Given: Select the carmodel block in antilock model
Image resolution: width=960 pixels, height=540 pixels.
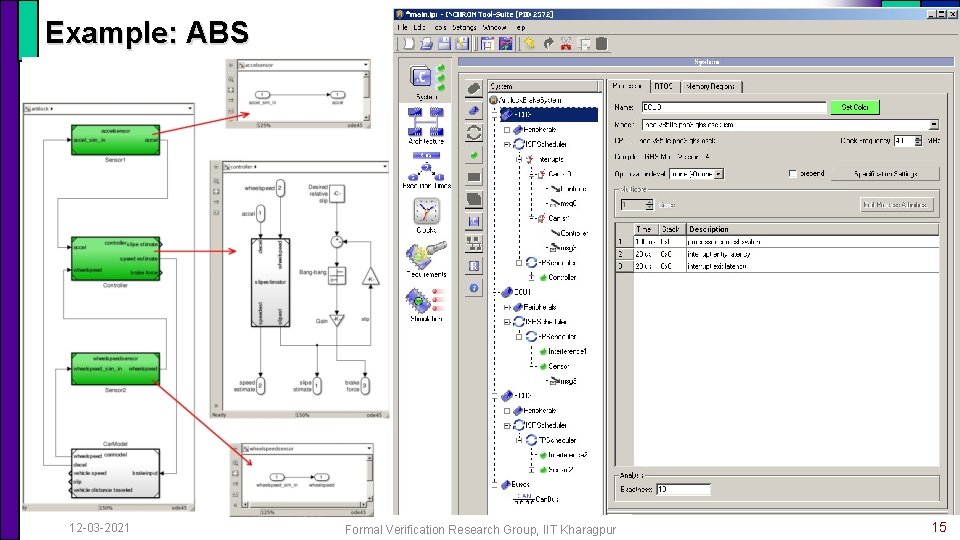Looking at the screenshot, I should [x=116, y=473].
